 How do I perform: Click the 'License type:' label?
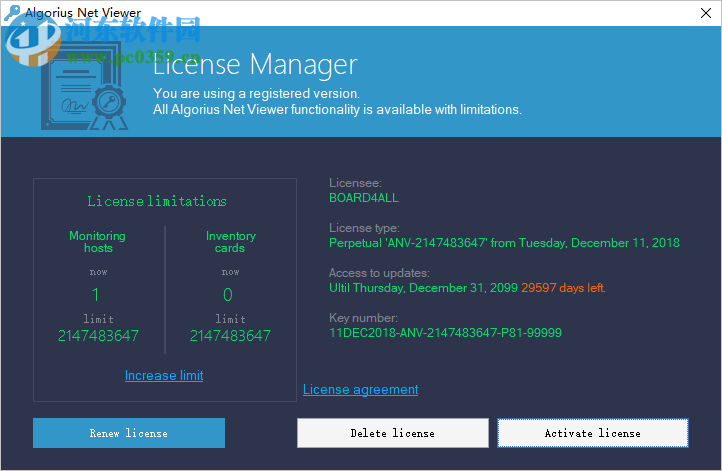point(364,228)
